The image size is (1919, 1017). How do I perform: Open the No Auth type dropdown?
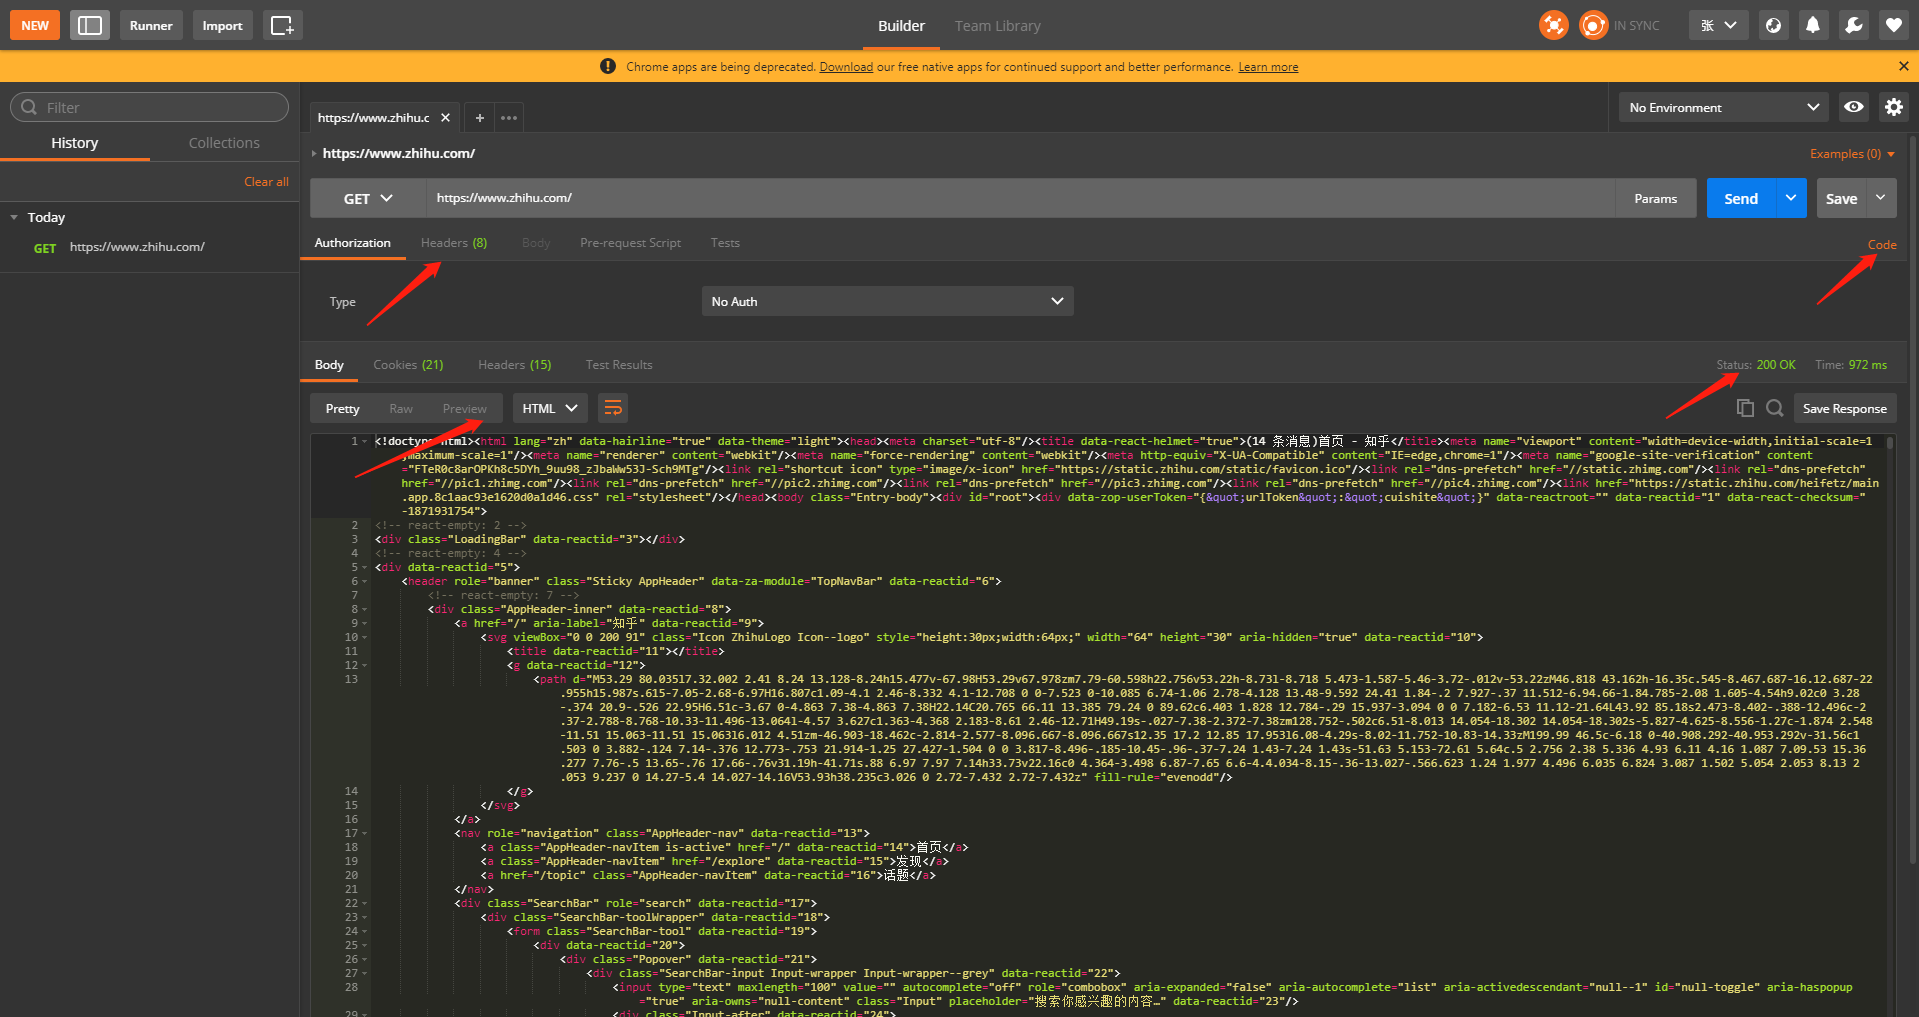pyautogui.click(x=887, y=301)
